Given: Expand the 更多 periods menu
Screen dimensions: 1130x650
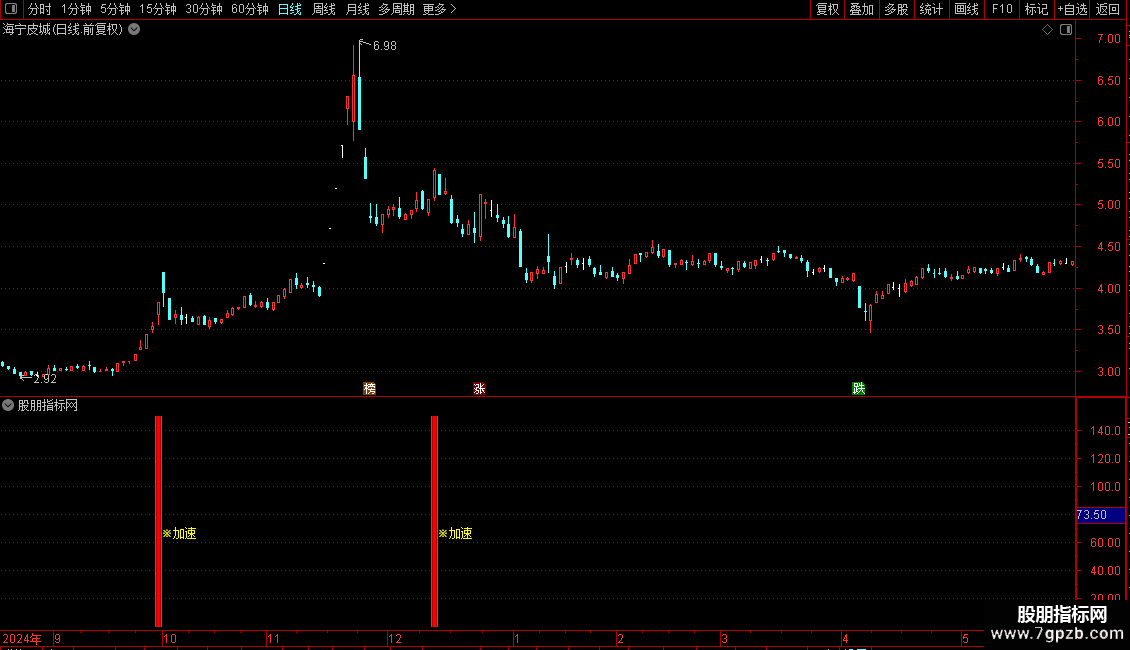Looking at the screenshot, I should (440, 9).
